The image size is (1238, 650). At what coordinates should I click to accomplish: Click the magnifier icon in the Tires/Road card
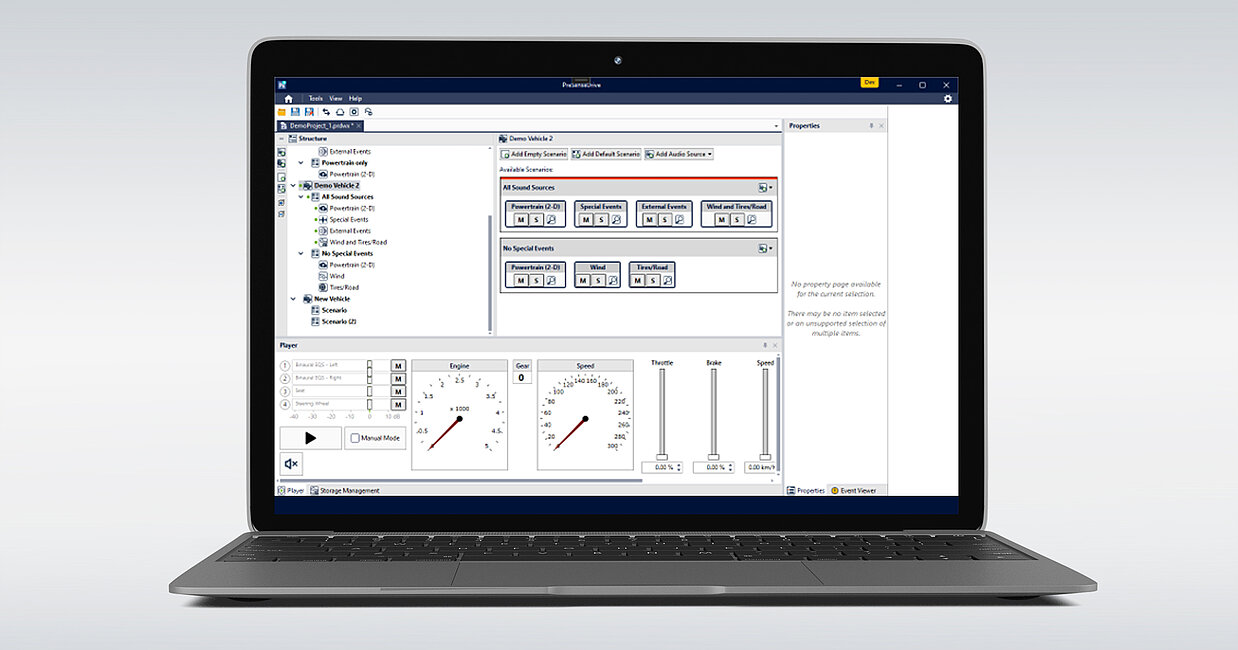[x=667, y=281]
